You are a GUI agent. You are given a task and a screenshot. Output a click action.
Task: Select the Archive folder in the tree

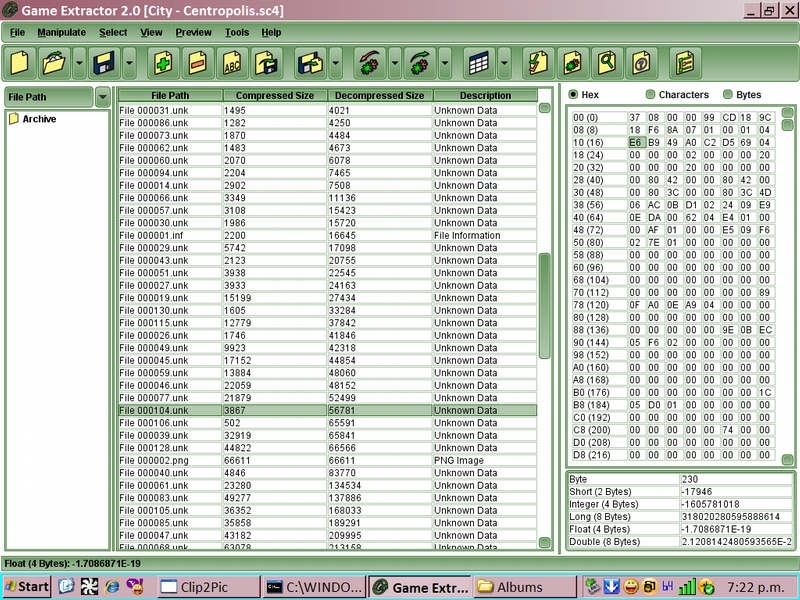33,119
